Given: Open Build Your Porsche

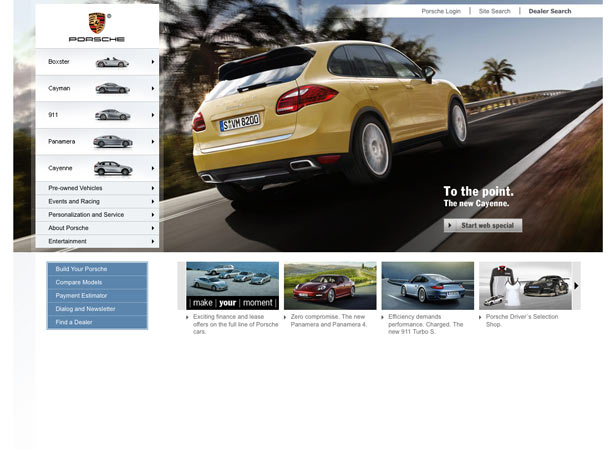Looking at the screenshot, I should pos(97,269).
